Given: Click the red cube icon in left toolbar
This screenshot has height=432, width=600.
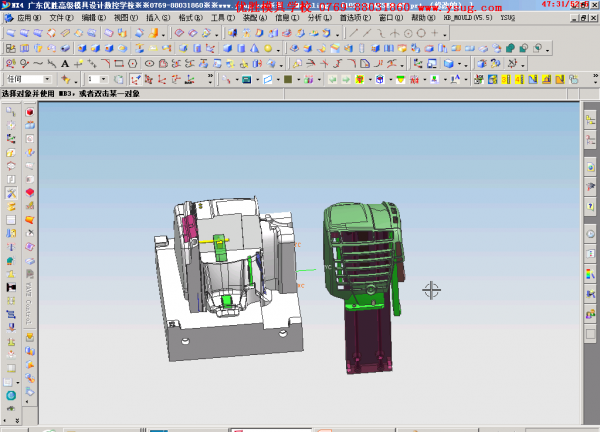Looking at the screenshot, I should [30, 112].
